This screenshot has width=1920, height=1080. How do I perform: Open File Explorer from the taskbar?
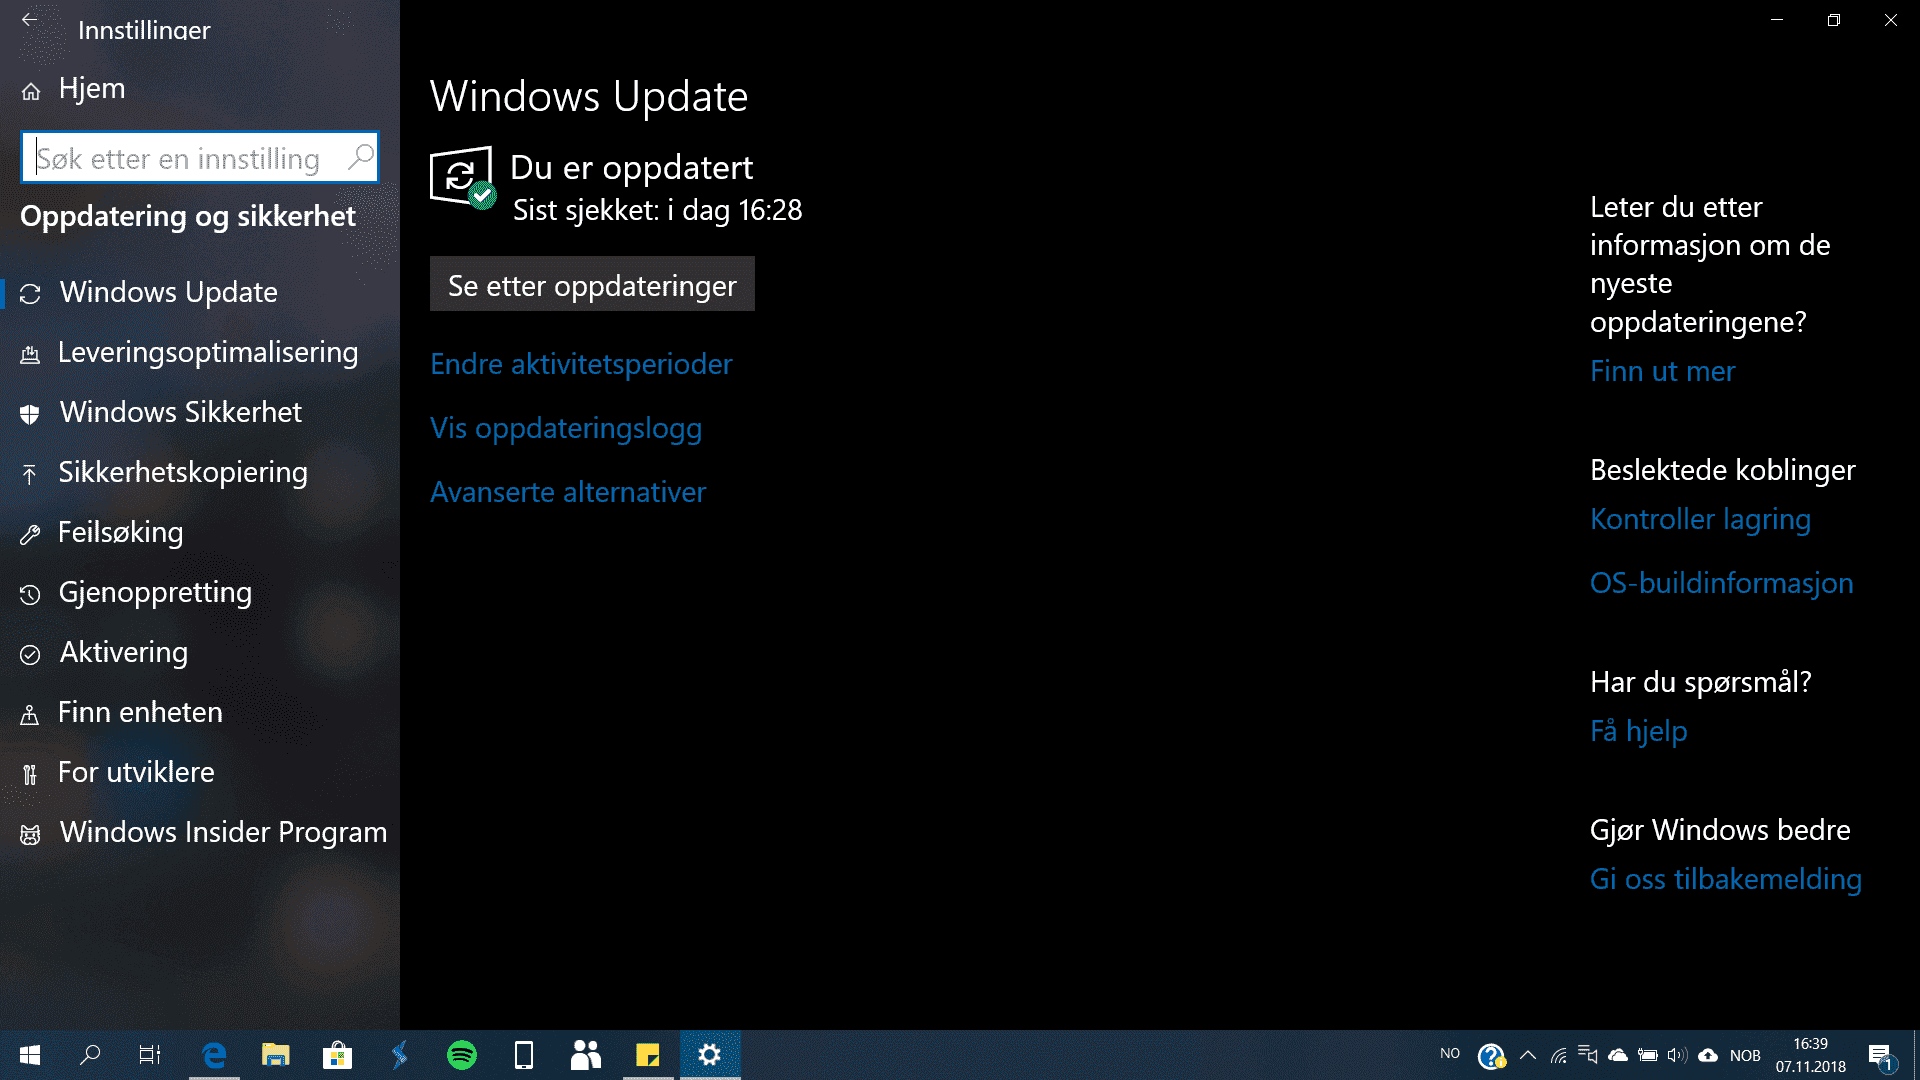(275, 1055)
